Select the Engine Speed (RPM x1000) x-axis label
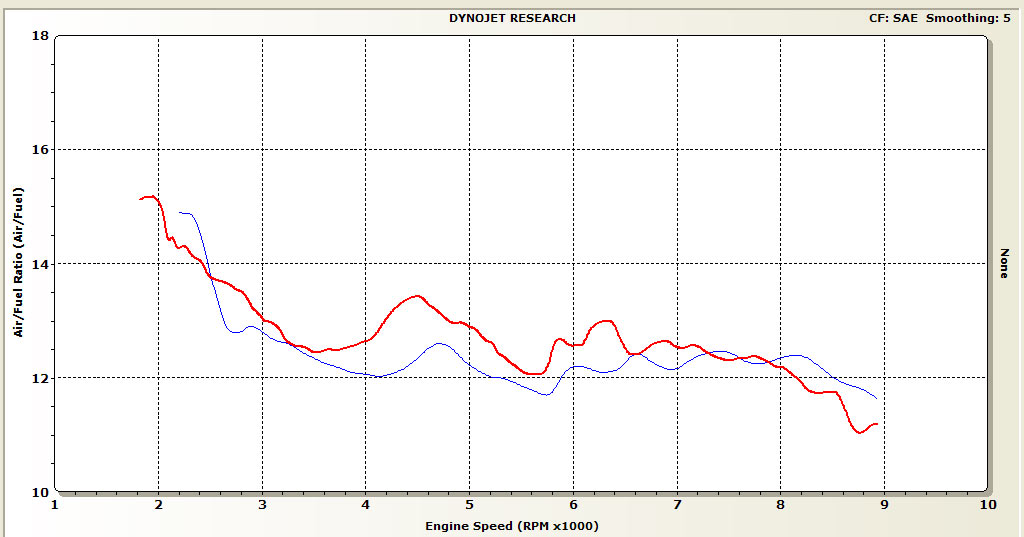 click(x=512, y=525)
